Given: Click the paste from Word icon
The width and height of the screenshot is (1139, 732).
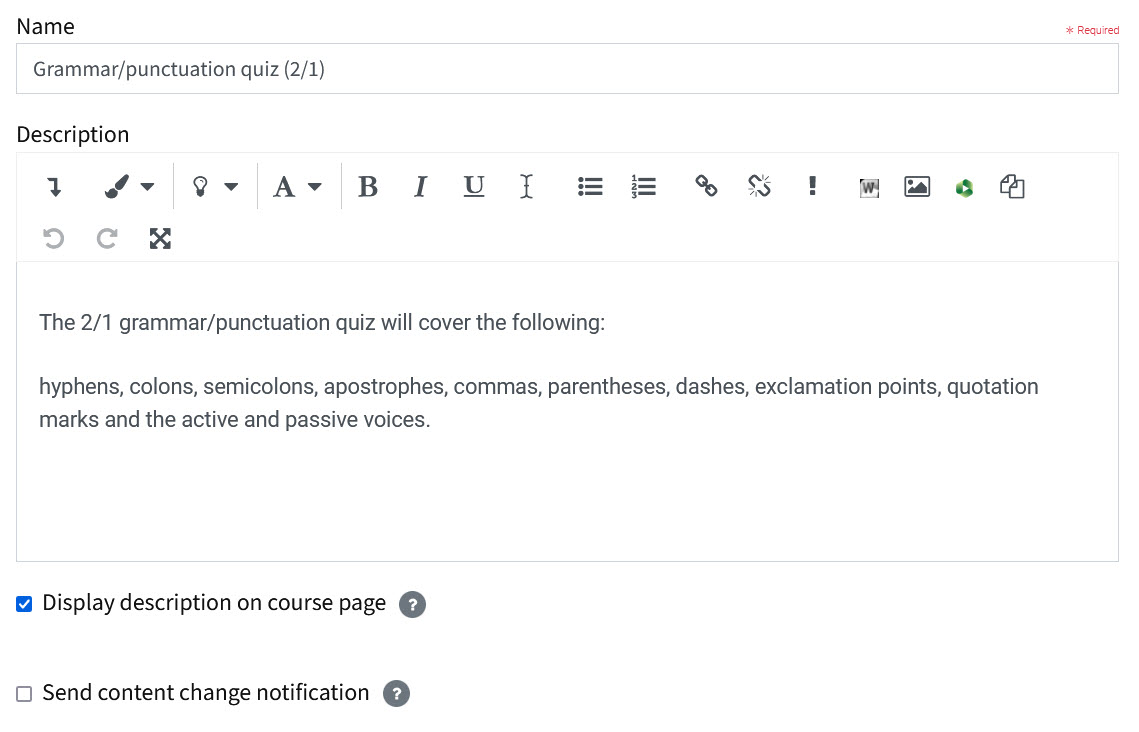Looking at the screenshot, I should [869, 187].
